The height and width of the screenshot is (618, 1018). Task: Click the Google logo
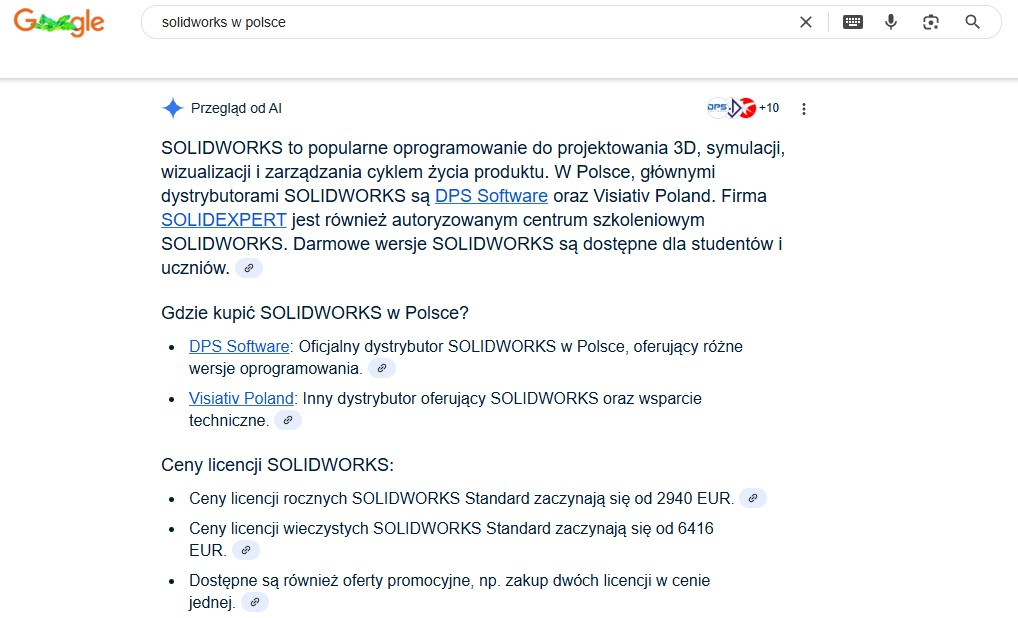coord(59,22)
